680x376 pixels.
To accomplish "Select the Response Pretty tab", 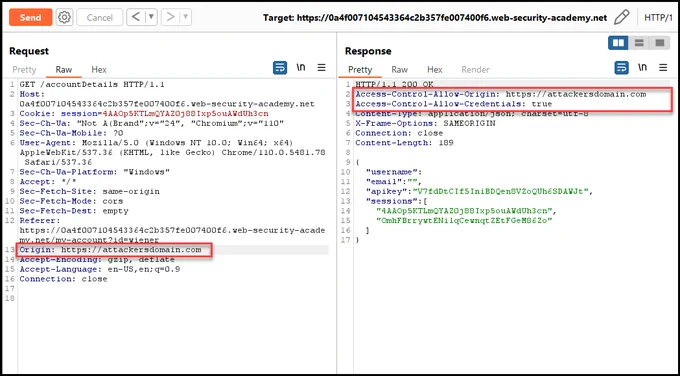I will [x=360, y=69].
